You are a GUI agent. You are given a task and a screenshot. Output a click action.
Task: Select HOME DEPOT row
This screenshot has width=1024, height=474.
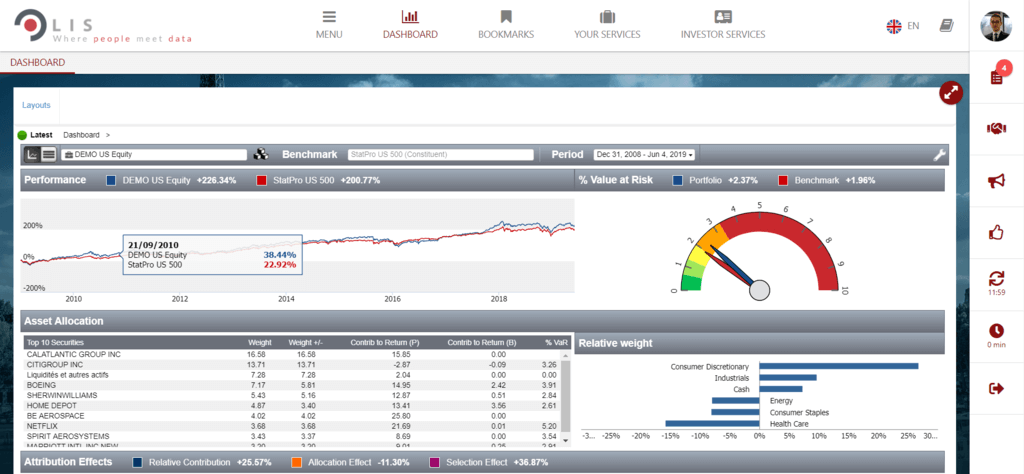point(292,405)
